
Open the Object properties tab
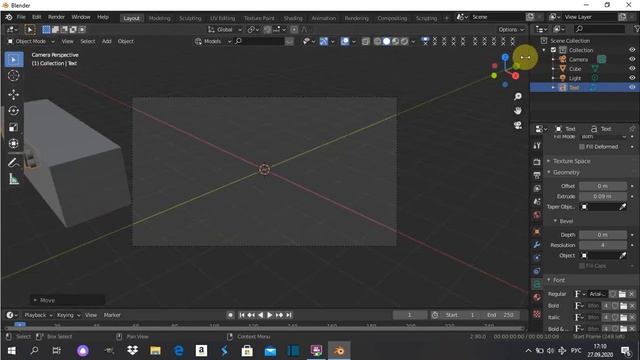coord(537,232)
